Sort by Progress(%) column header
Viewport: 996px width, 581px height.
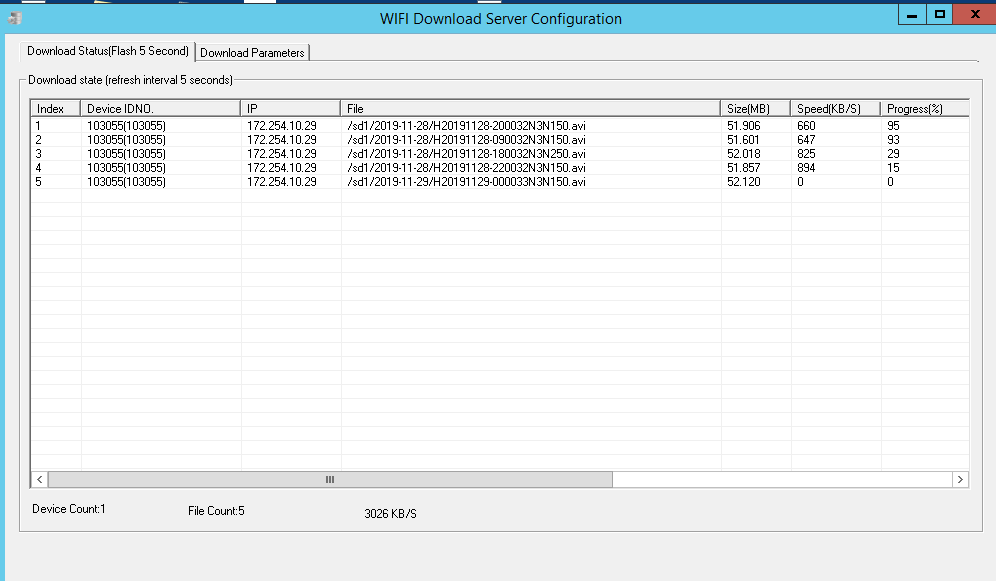coord(925,109)
